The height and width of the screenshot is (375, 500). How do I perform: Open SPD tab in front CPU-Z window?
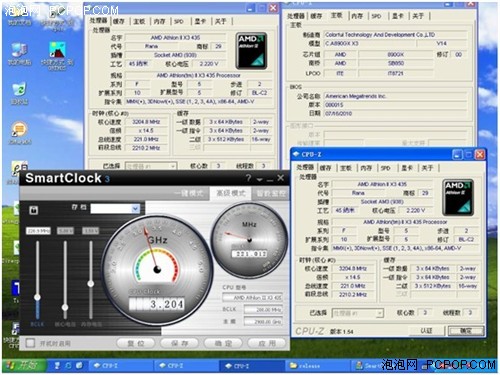click(386, 168)
